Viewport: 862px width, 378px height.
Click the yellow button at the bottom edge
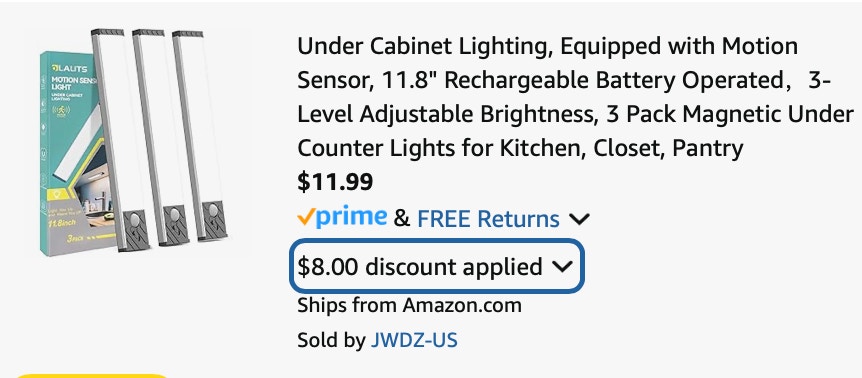[91, 375]
